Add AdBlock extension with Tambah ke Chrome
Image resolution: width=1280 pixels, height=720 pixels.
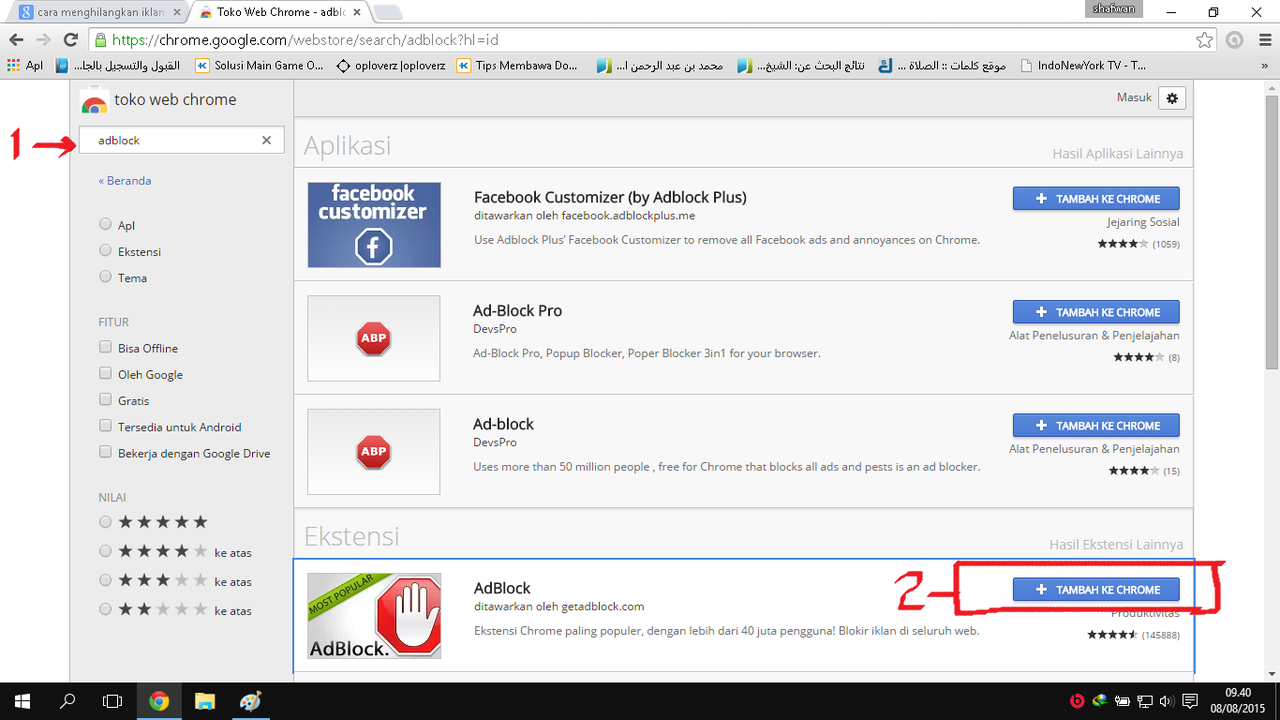(1096, 590)
